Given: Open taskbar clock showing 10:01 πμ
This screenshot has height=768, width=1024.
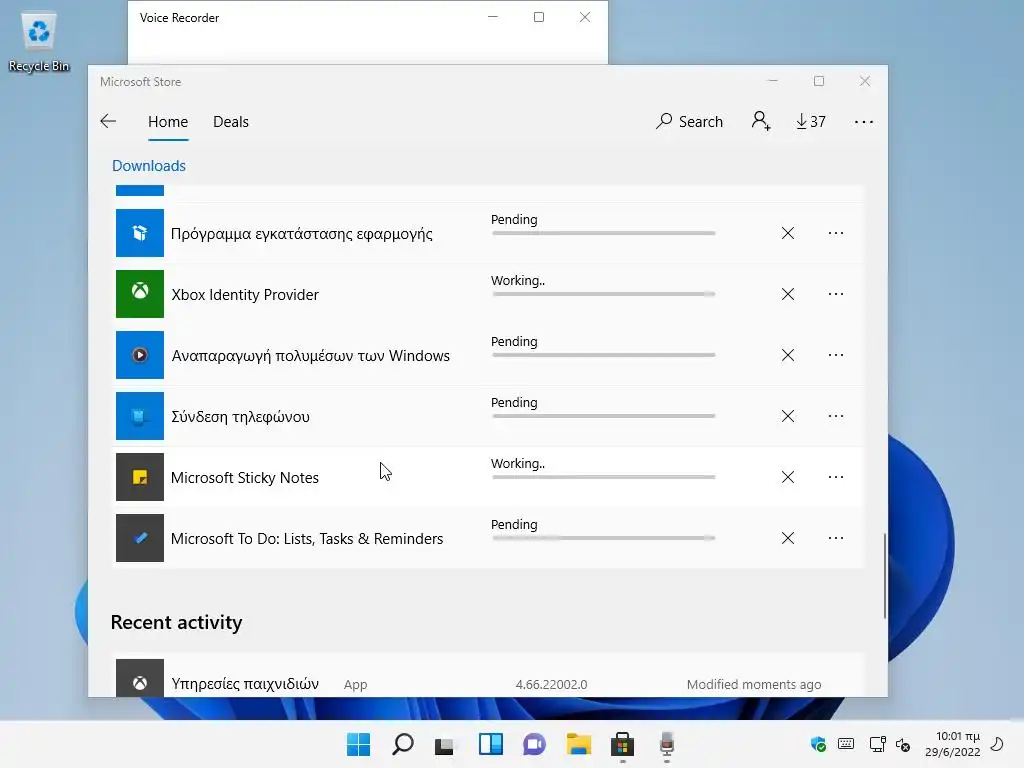Looking at the screenshot, I should click(953, 744).
